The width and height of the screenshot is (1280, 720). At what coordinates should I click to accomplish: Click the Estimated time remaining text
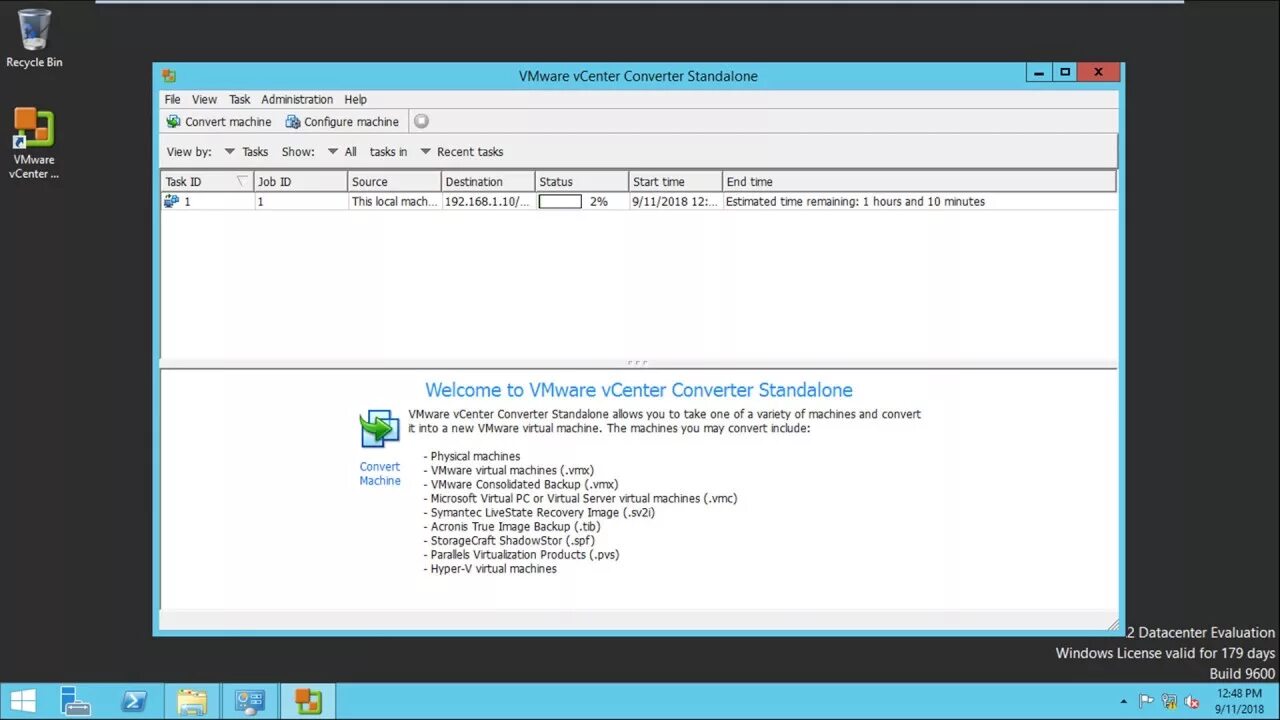pos(855,201)
